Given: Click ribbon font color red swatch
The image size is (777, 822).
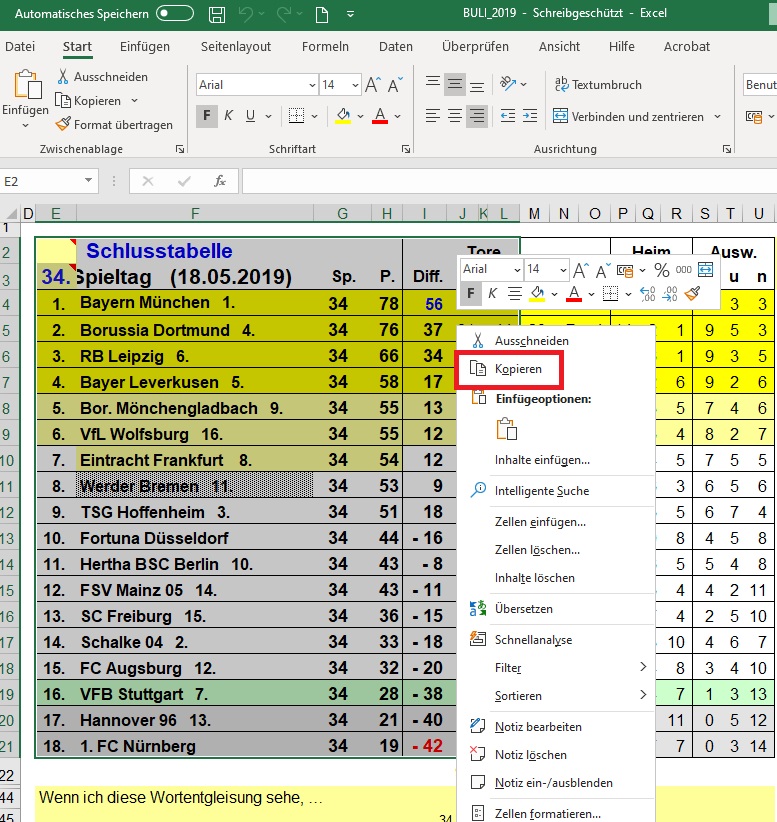Looking at the screenshot, I should [380, 116].
